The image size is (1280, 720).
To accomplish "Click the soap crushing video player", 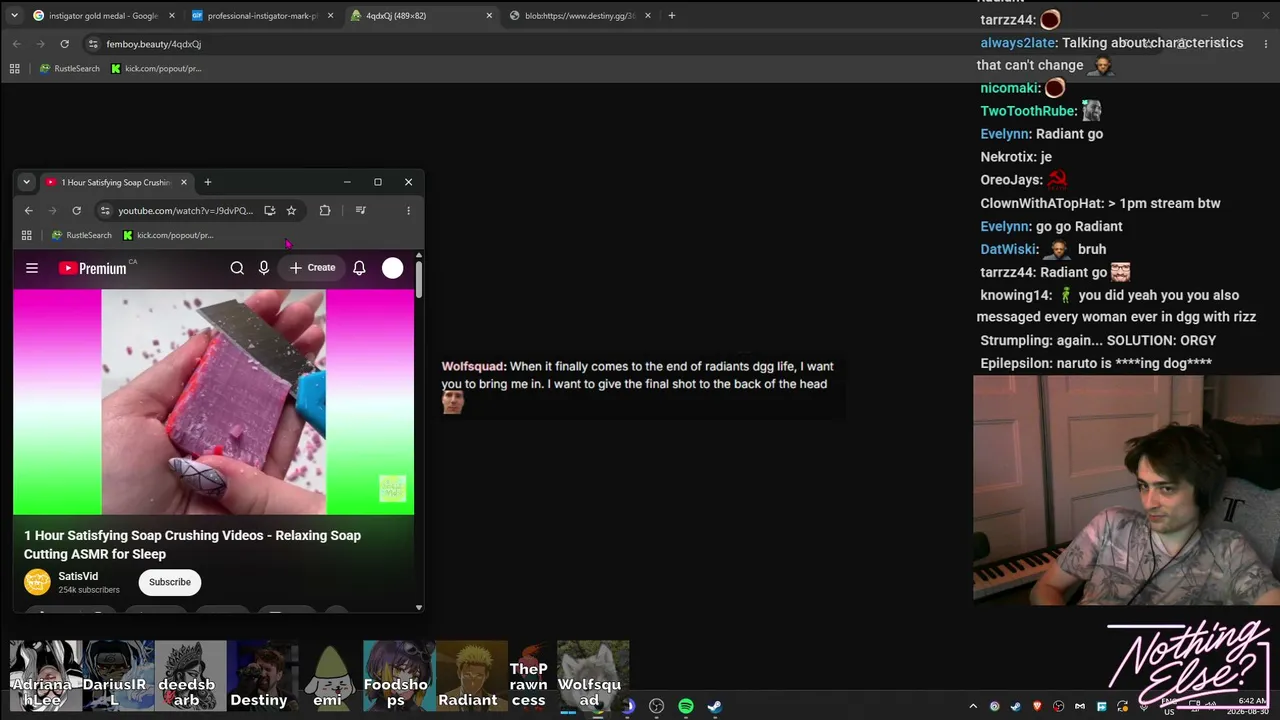I will click(213, 402).
